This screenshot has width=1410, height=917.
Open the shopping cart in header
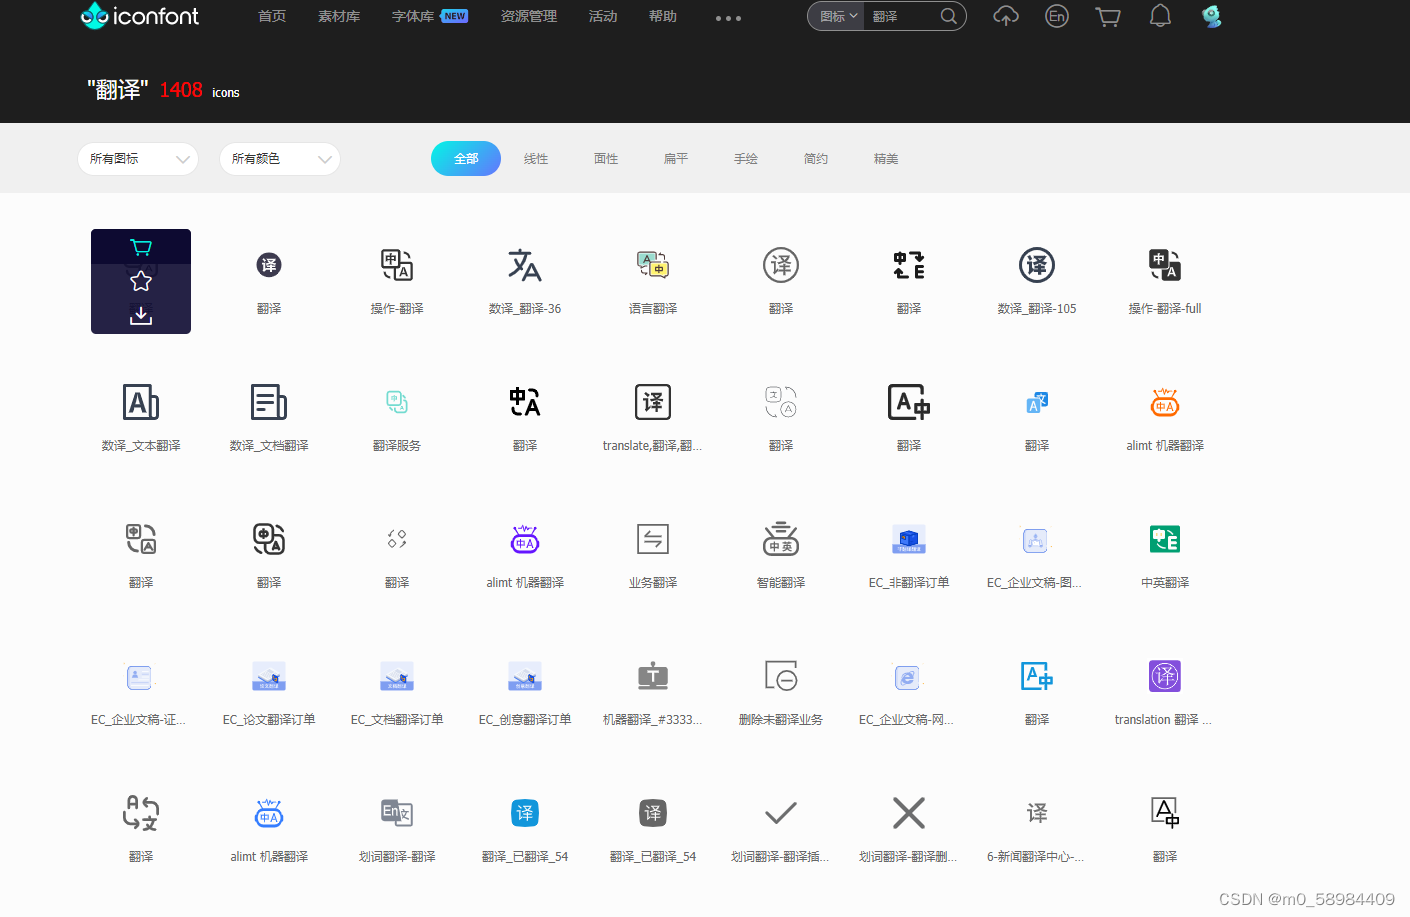point(1108,16)
